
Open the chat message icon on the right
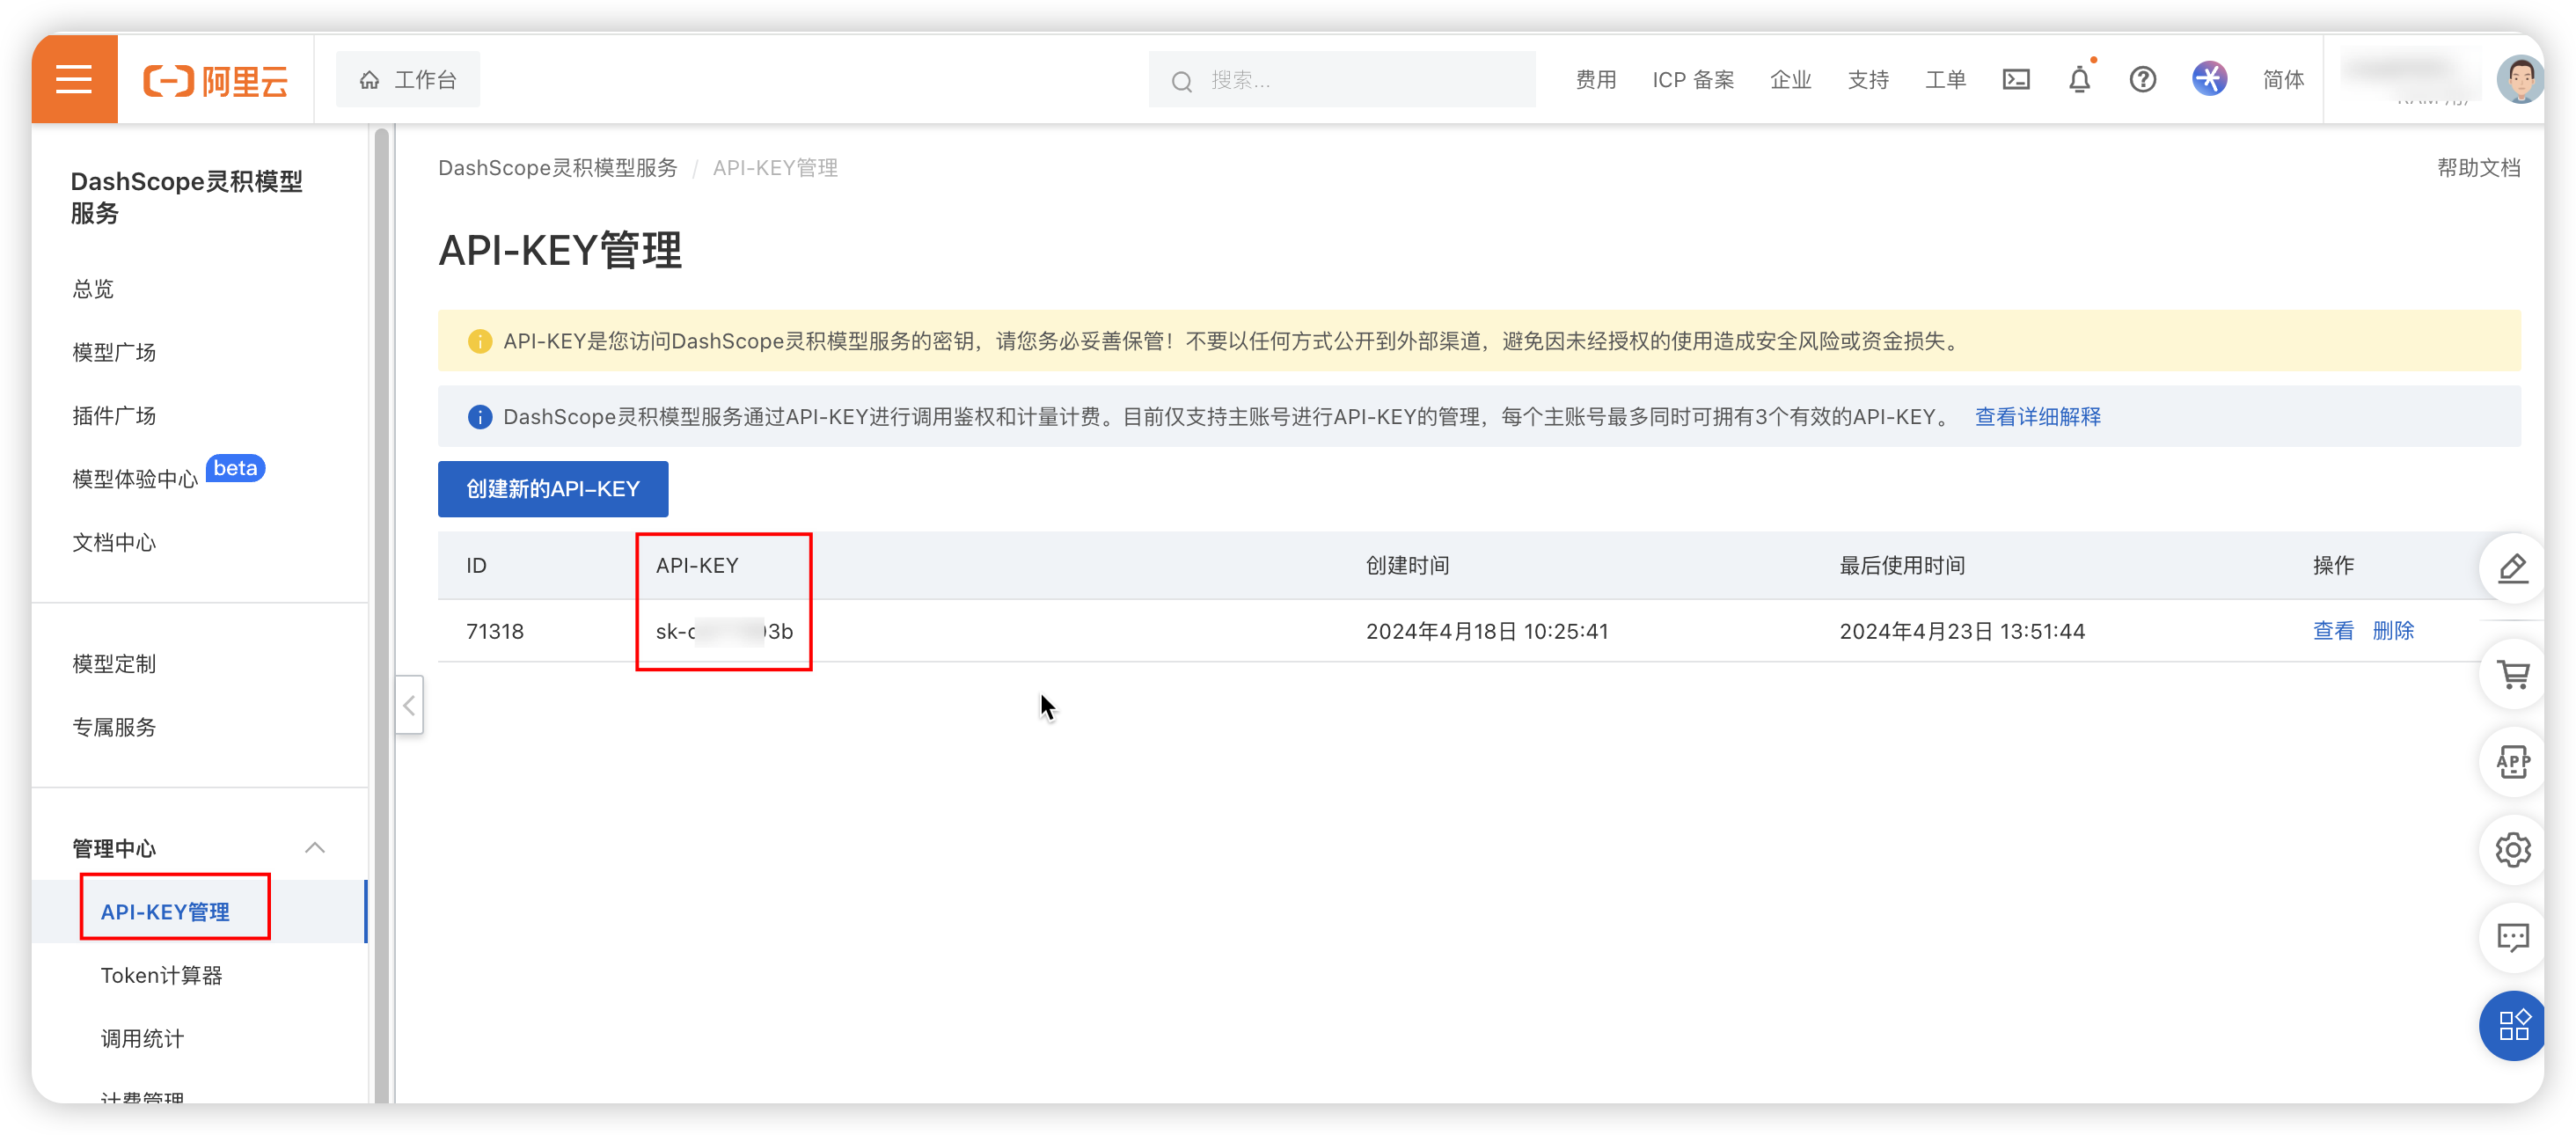[2513, 937]
